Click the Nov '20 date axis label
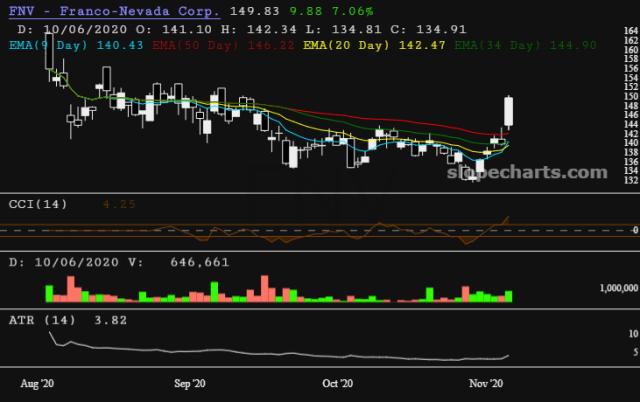The height and width of the screenshot is (402, 640). [x=486, y=384]
